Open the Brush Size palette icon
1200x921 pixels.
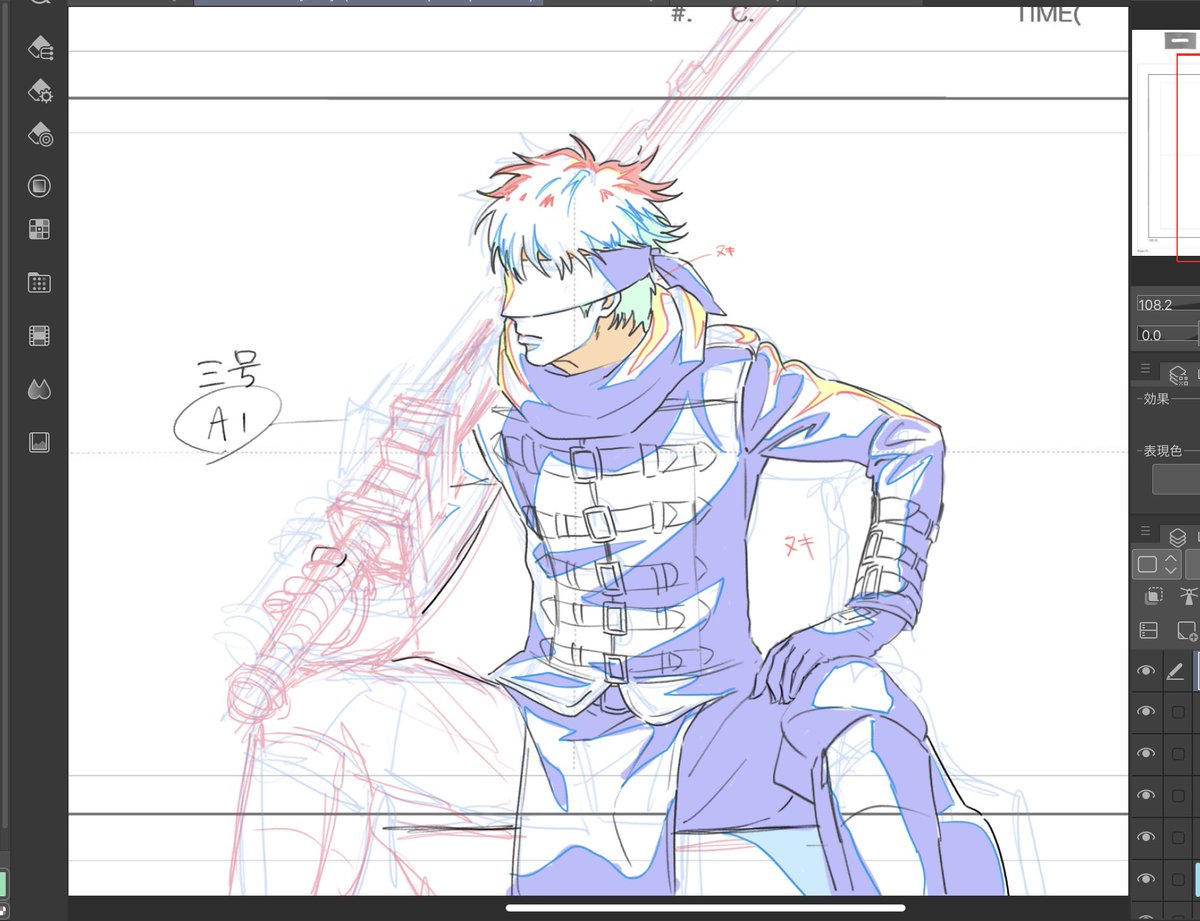click(x=40, y=135)
